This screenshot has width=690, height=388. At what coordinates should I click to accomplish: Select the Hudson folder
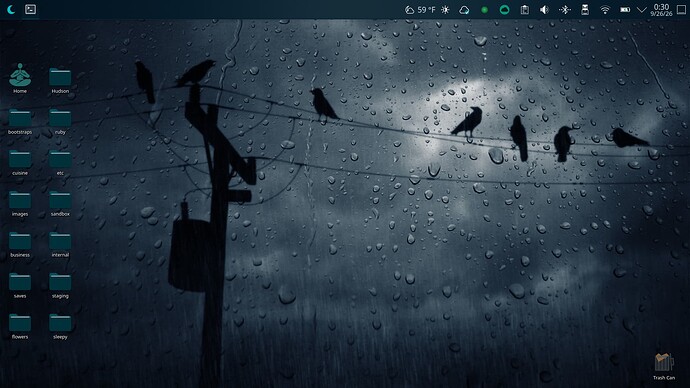(x=60, y=80)
